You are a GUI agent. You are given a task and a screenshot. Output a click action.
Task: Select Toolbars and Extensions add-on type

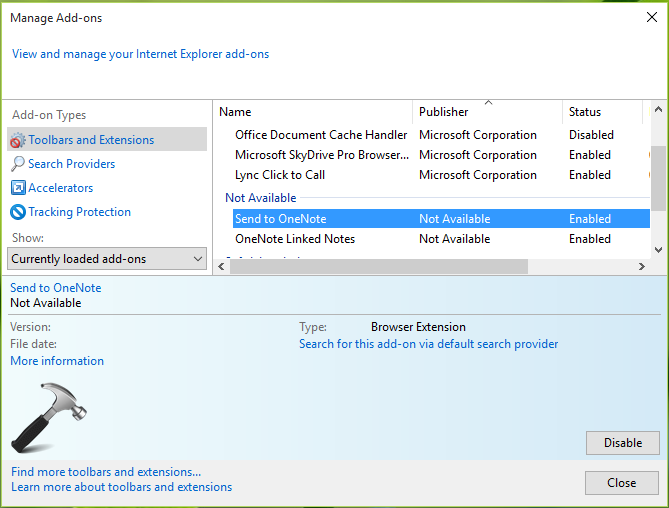click(x=107, y=139)
